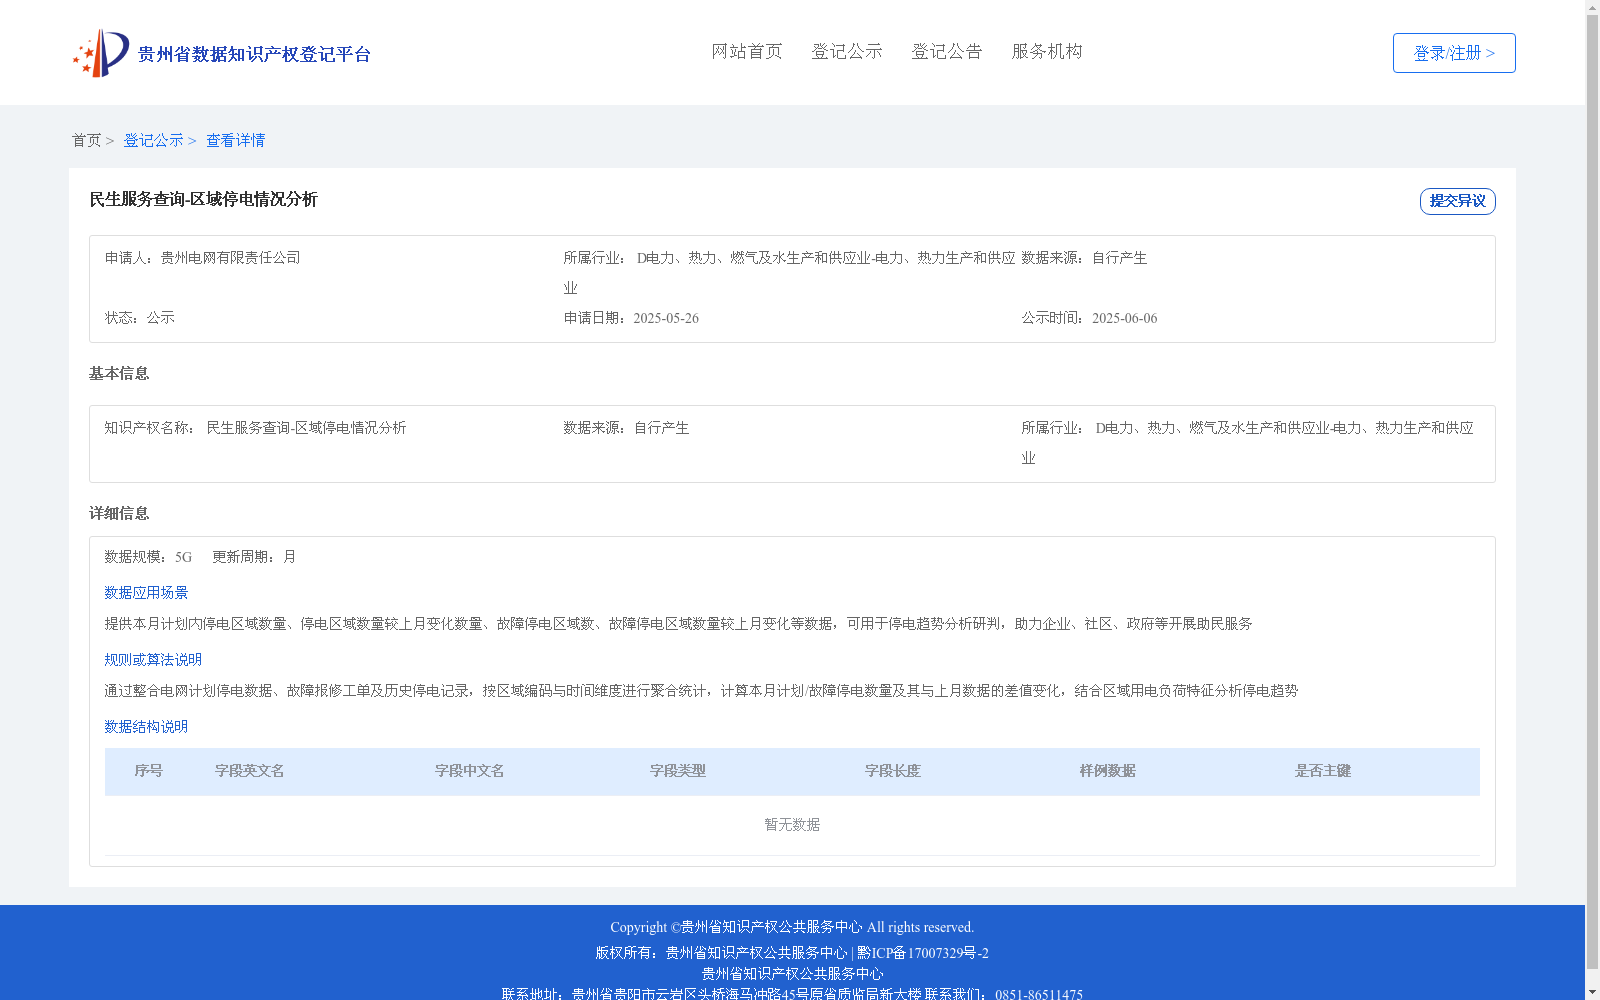
Task: Select the 登记公示 navigation menu item
Action: 847,51
